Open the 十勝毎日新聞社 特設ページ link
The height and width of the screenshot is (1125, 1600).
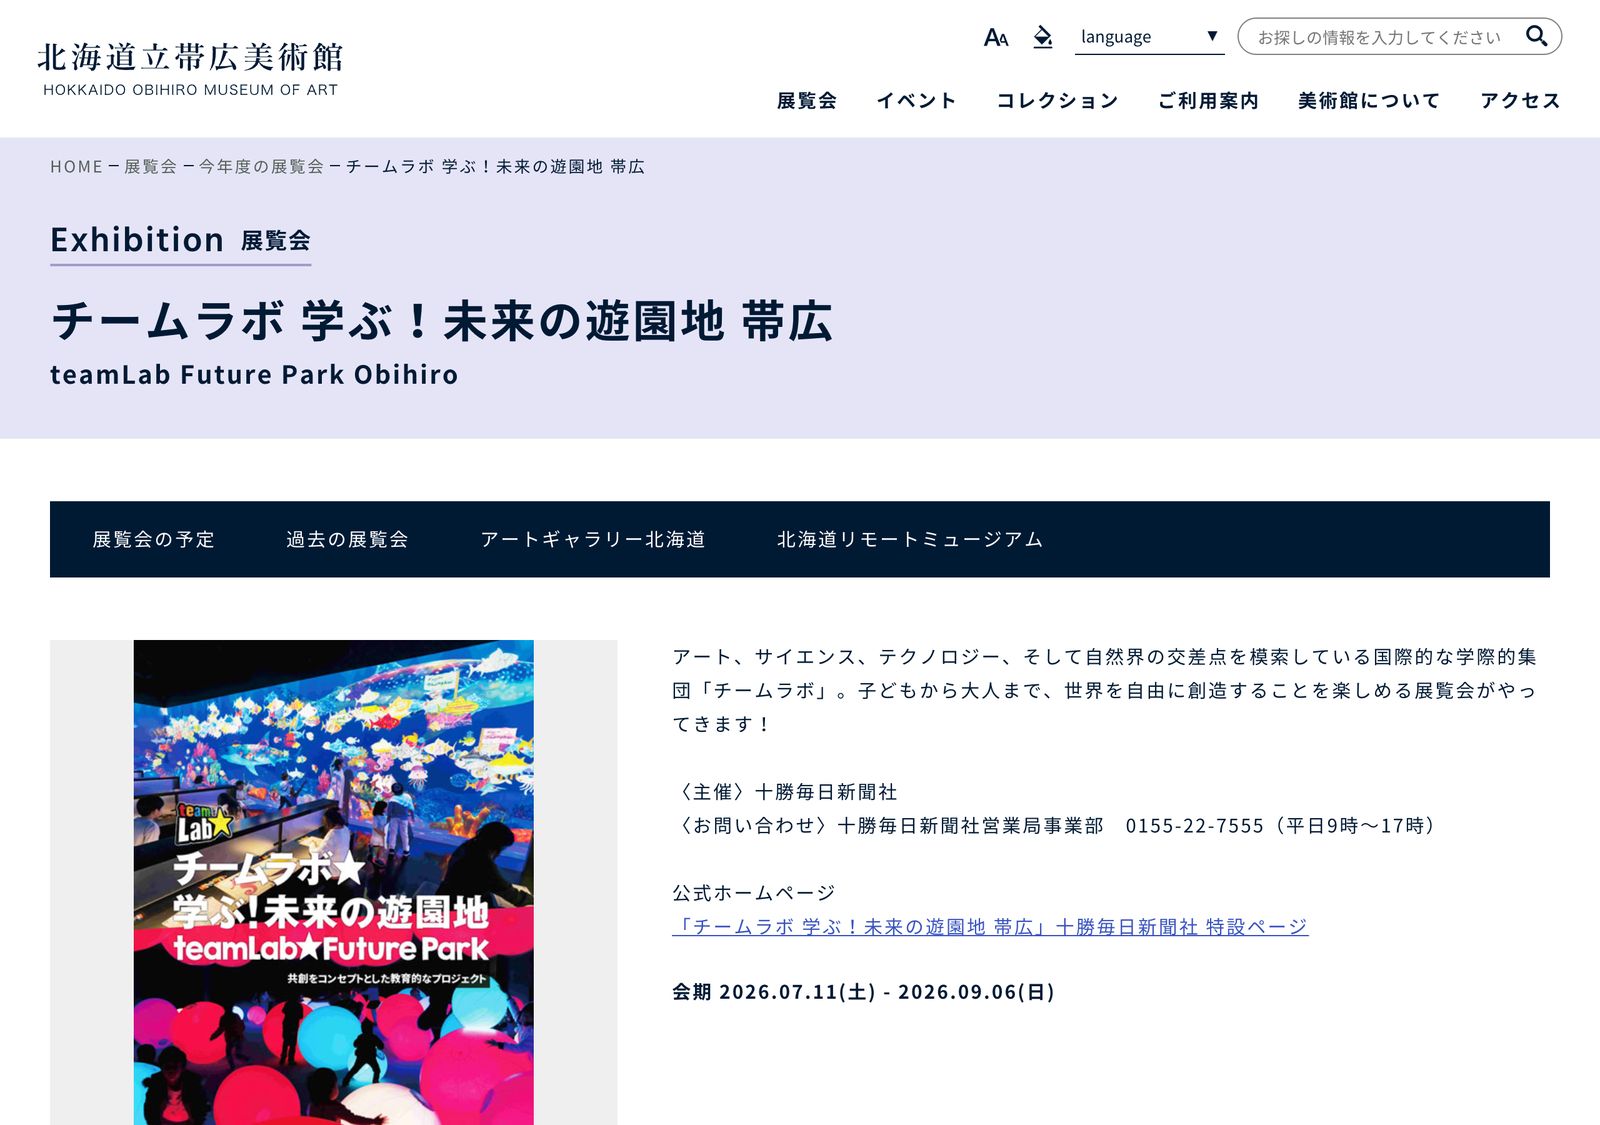click(990, 927)
